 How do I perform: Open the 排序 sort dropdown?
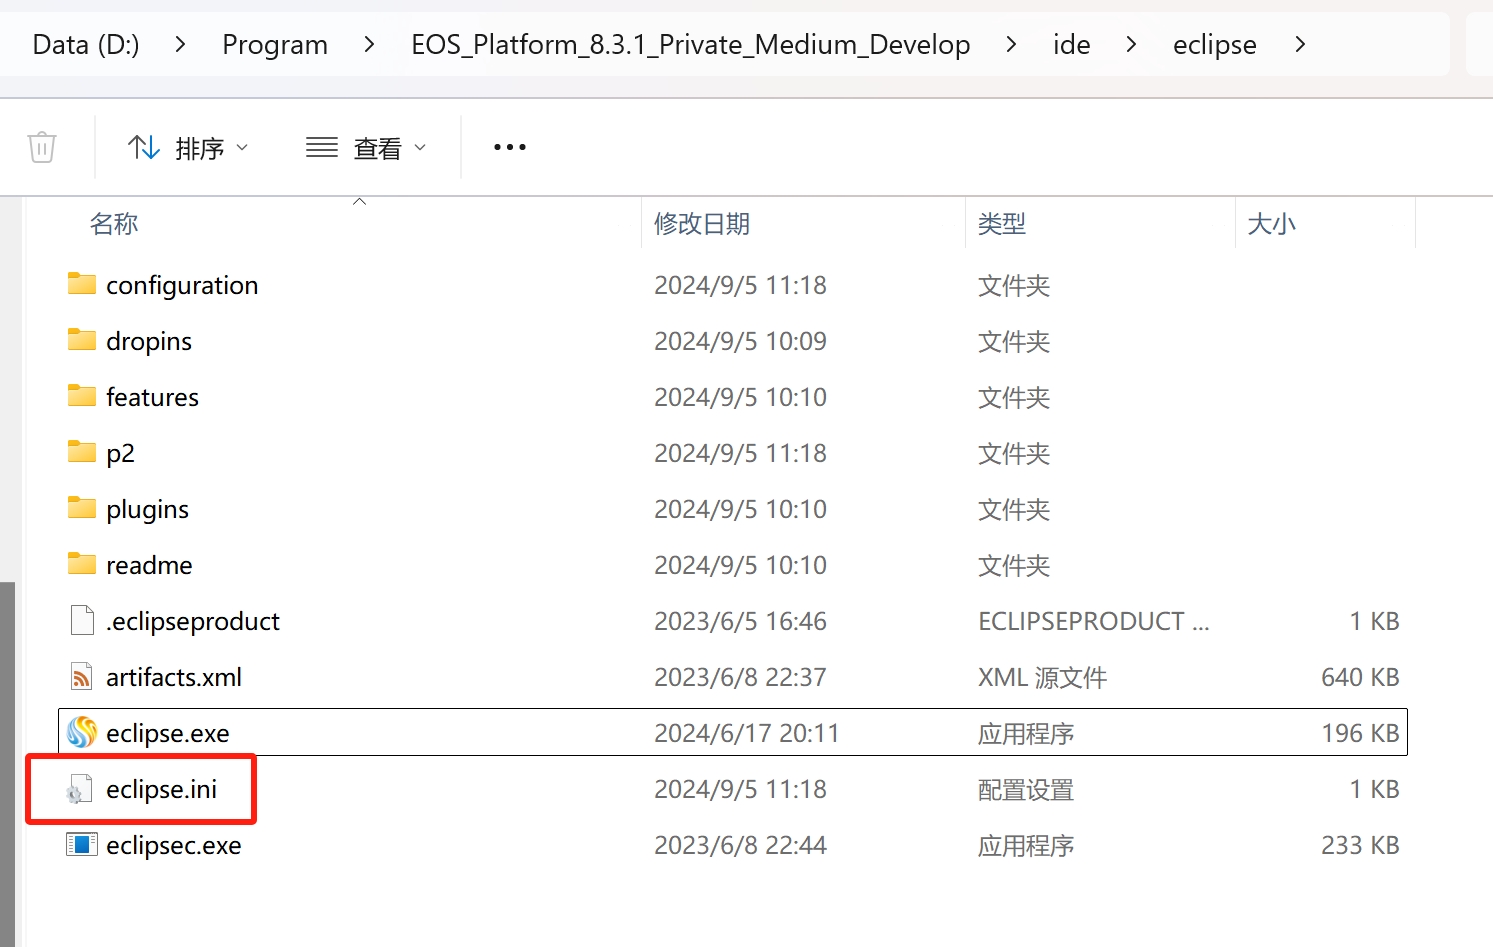click(x=188, y=148)
